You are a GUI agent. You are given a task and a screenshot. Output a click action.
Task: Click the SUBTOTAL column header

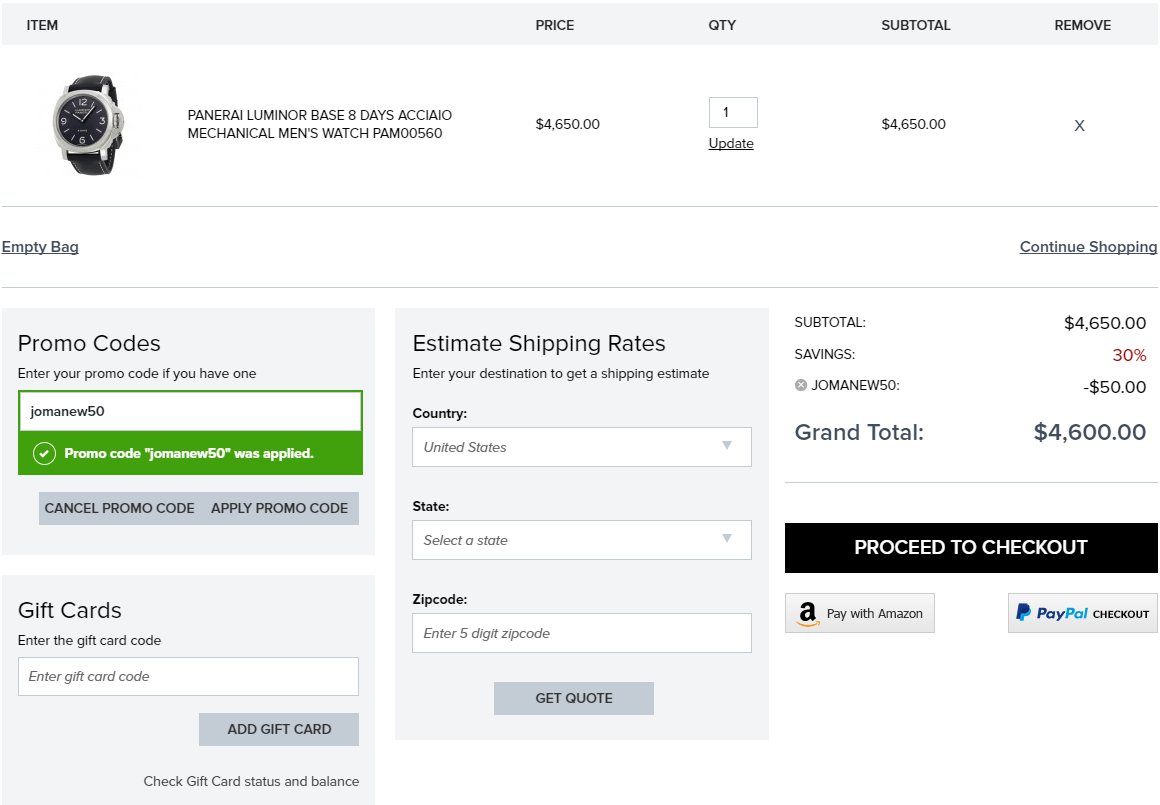916,25
